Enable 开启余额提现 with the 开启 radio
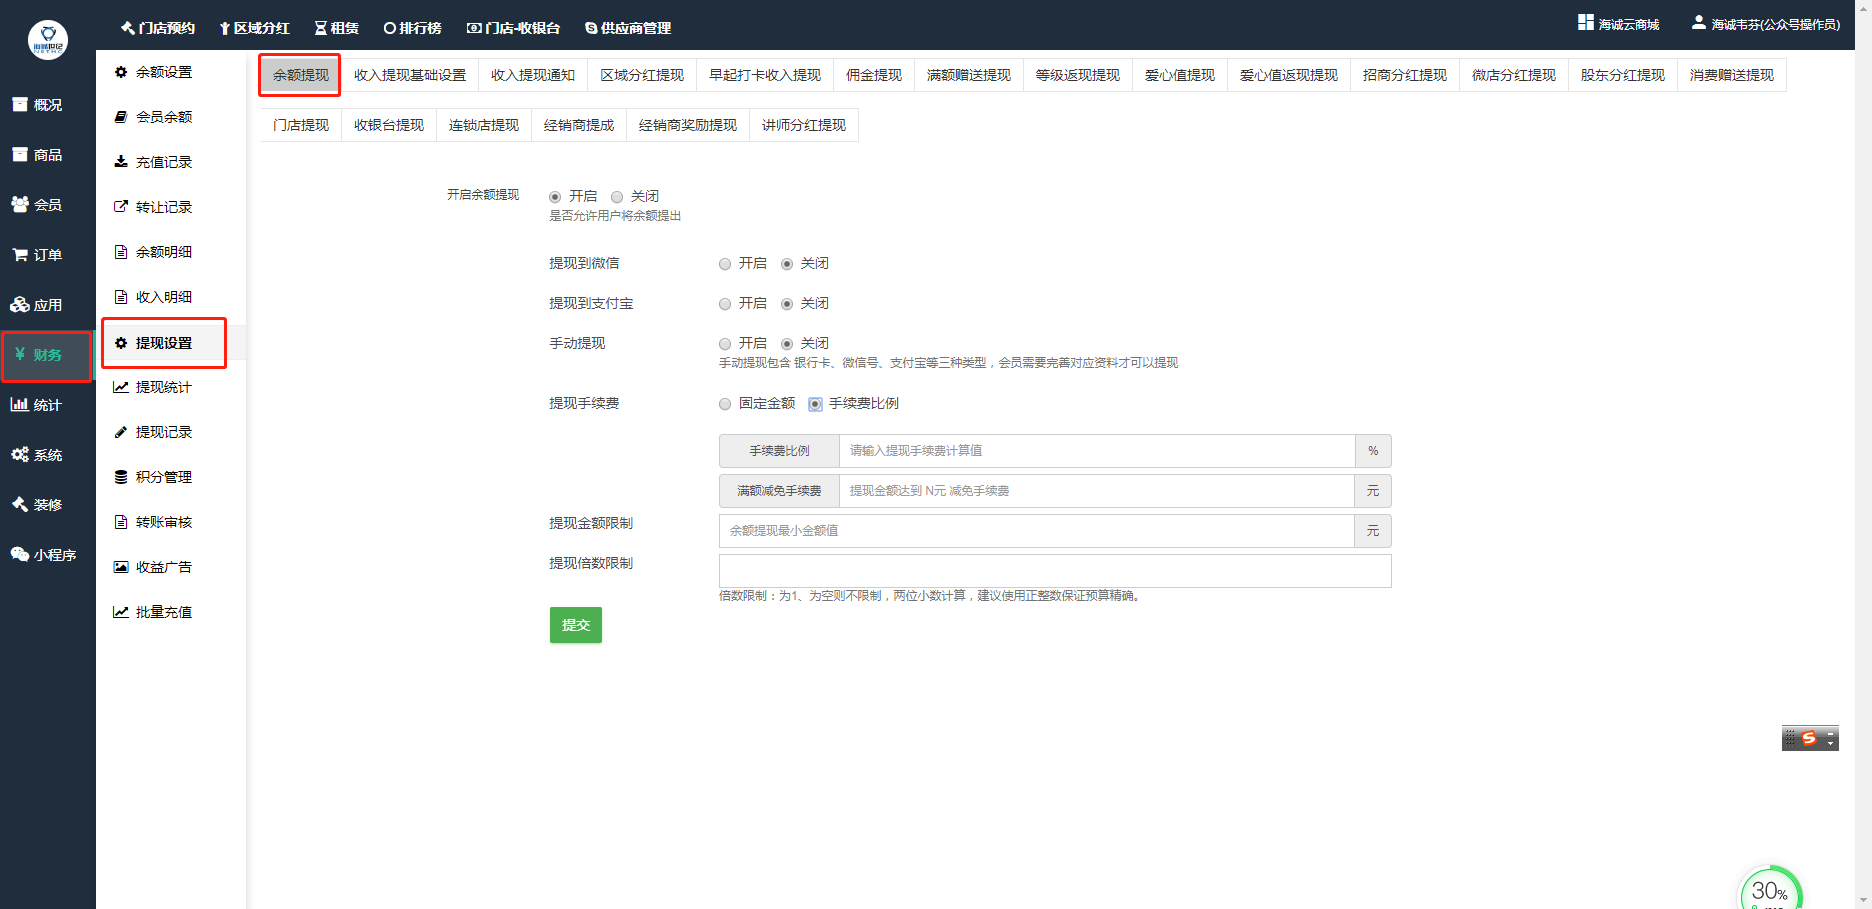Image resolution: width=1872 pixels, height=909 pixels. click(555, 197)
